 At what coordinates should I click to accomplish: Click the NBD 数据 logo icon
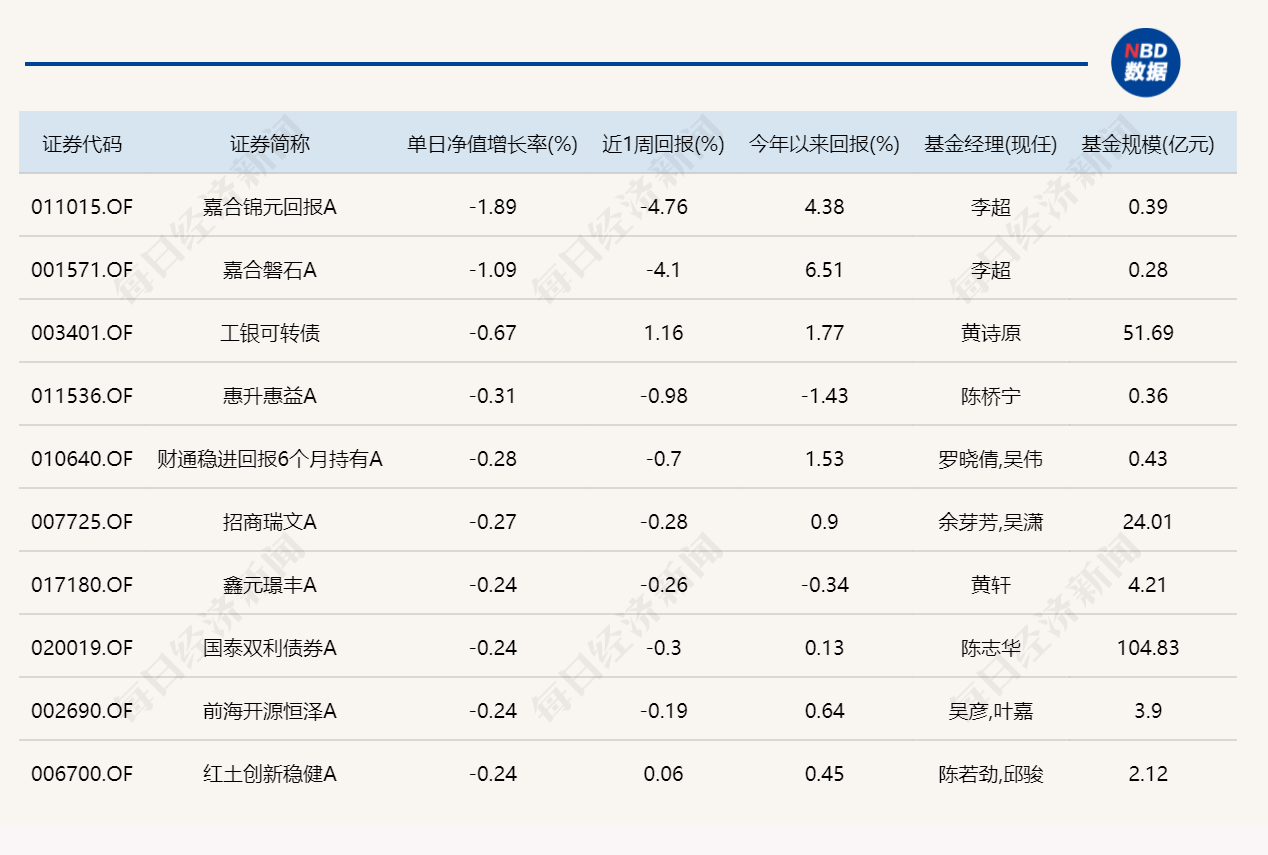click(x=1146, y=62)
